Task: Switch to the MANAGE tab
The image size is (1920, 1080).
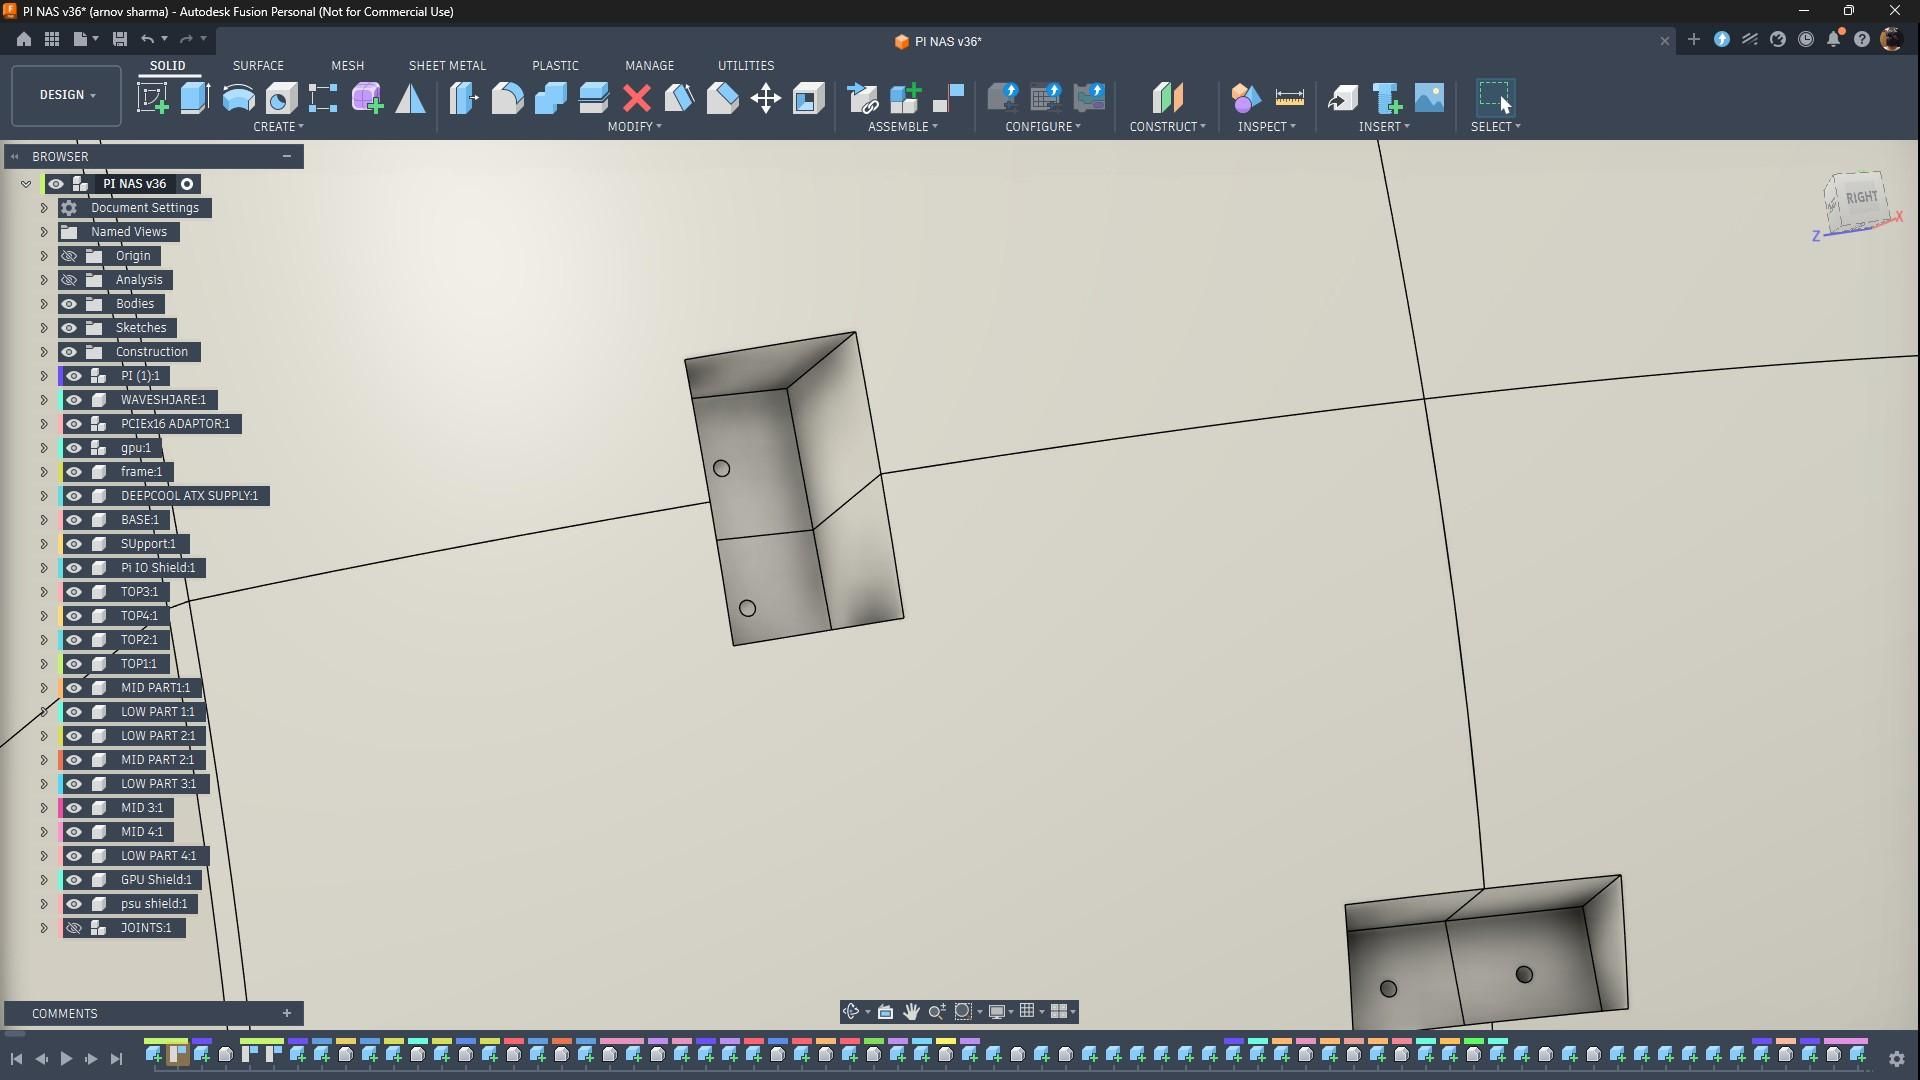Action: [649, 66]
